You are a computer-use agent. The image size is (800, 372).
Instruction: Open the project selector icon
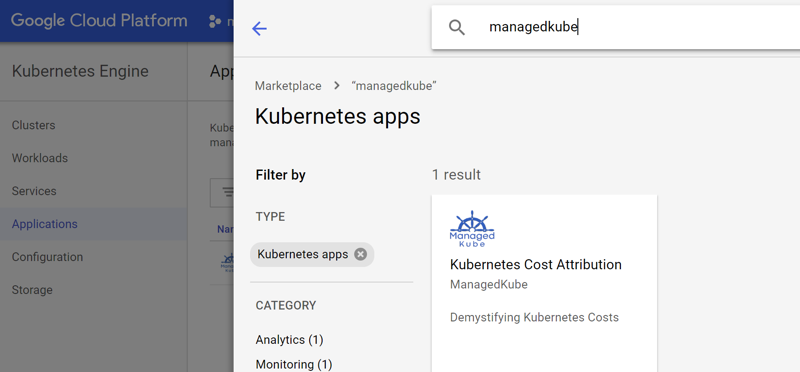tap(215, 21)
